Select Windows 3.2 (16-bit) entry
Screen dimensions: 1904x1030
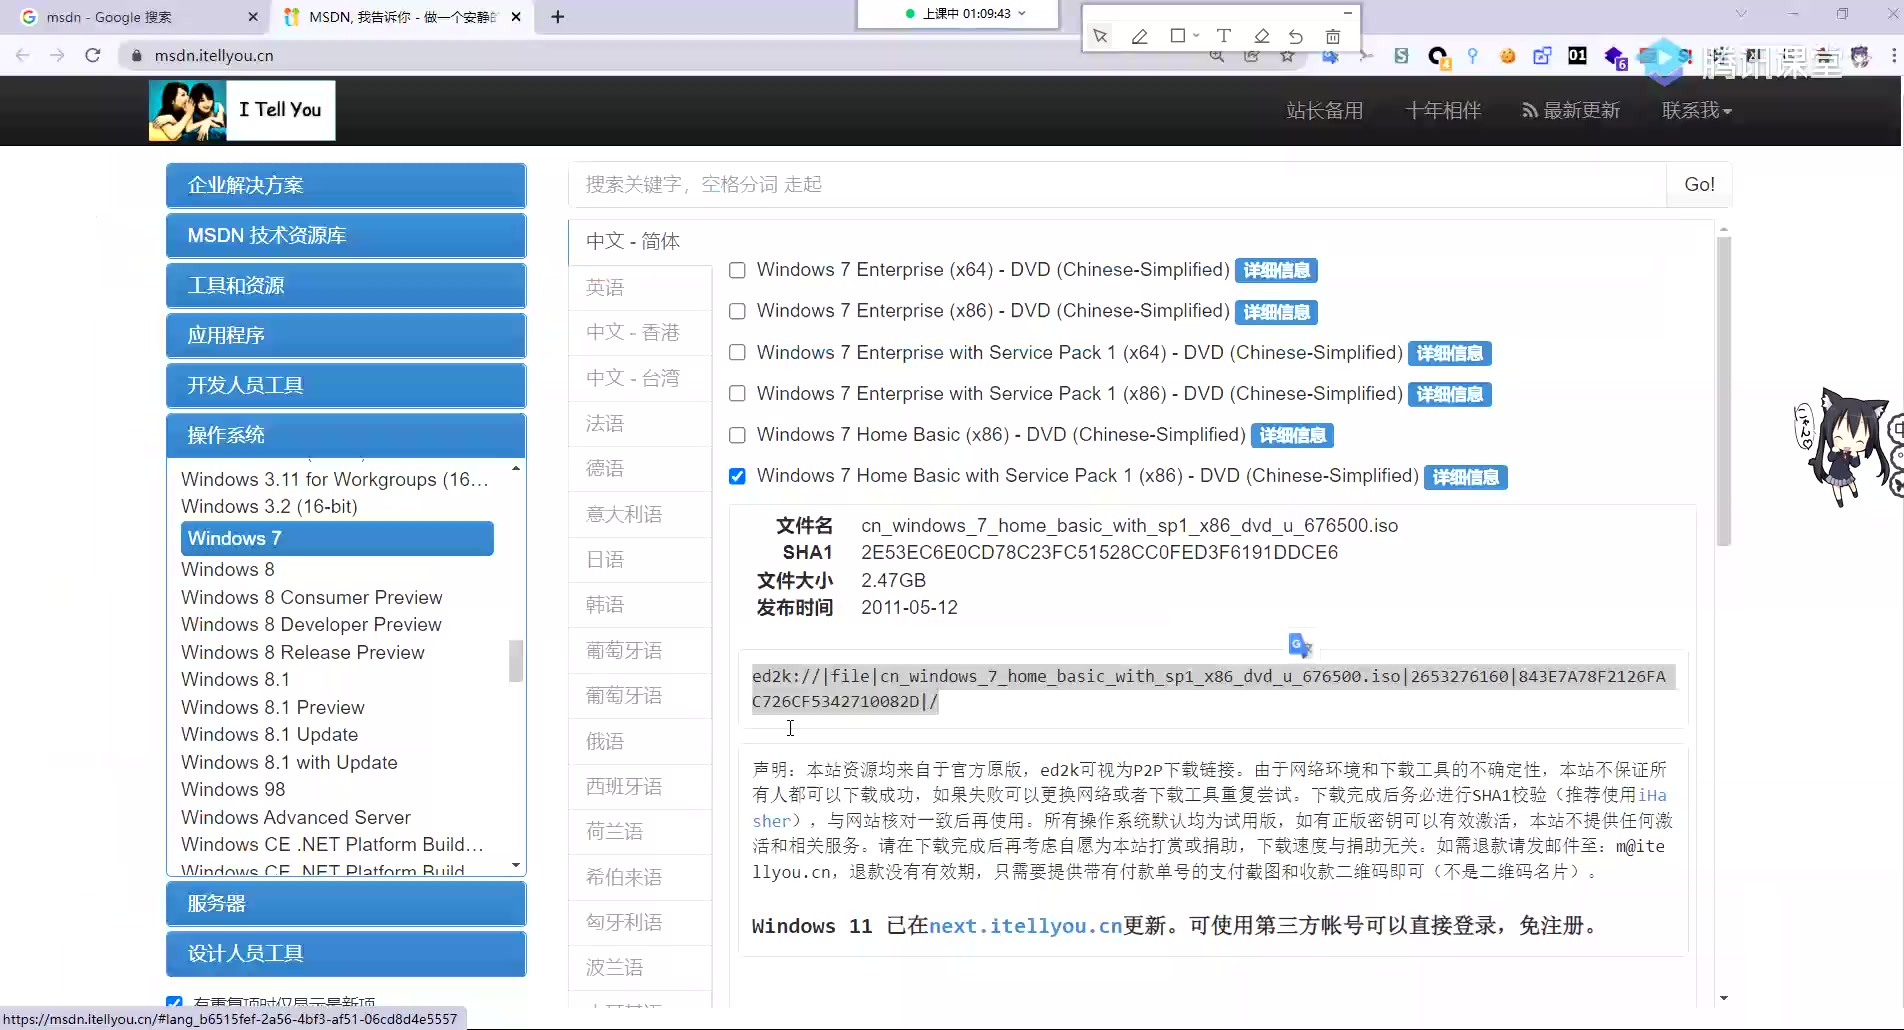pyautogui.click(x=270, y=507)
